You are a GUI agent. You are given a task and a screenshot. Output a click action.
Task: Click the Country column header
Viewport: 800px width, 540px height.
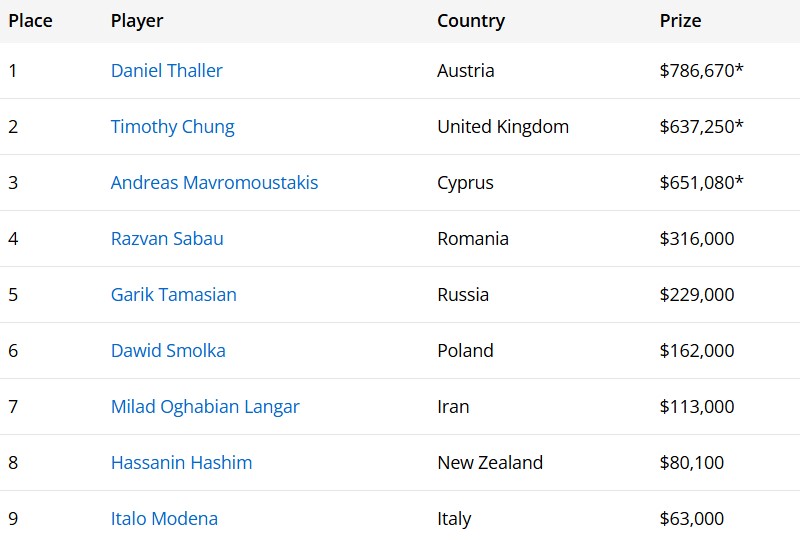[471, 21]
